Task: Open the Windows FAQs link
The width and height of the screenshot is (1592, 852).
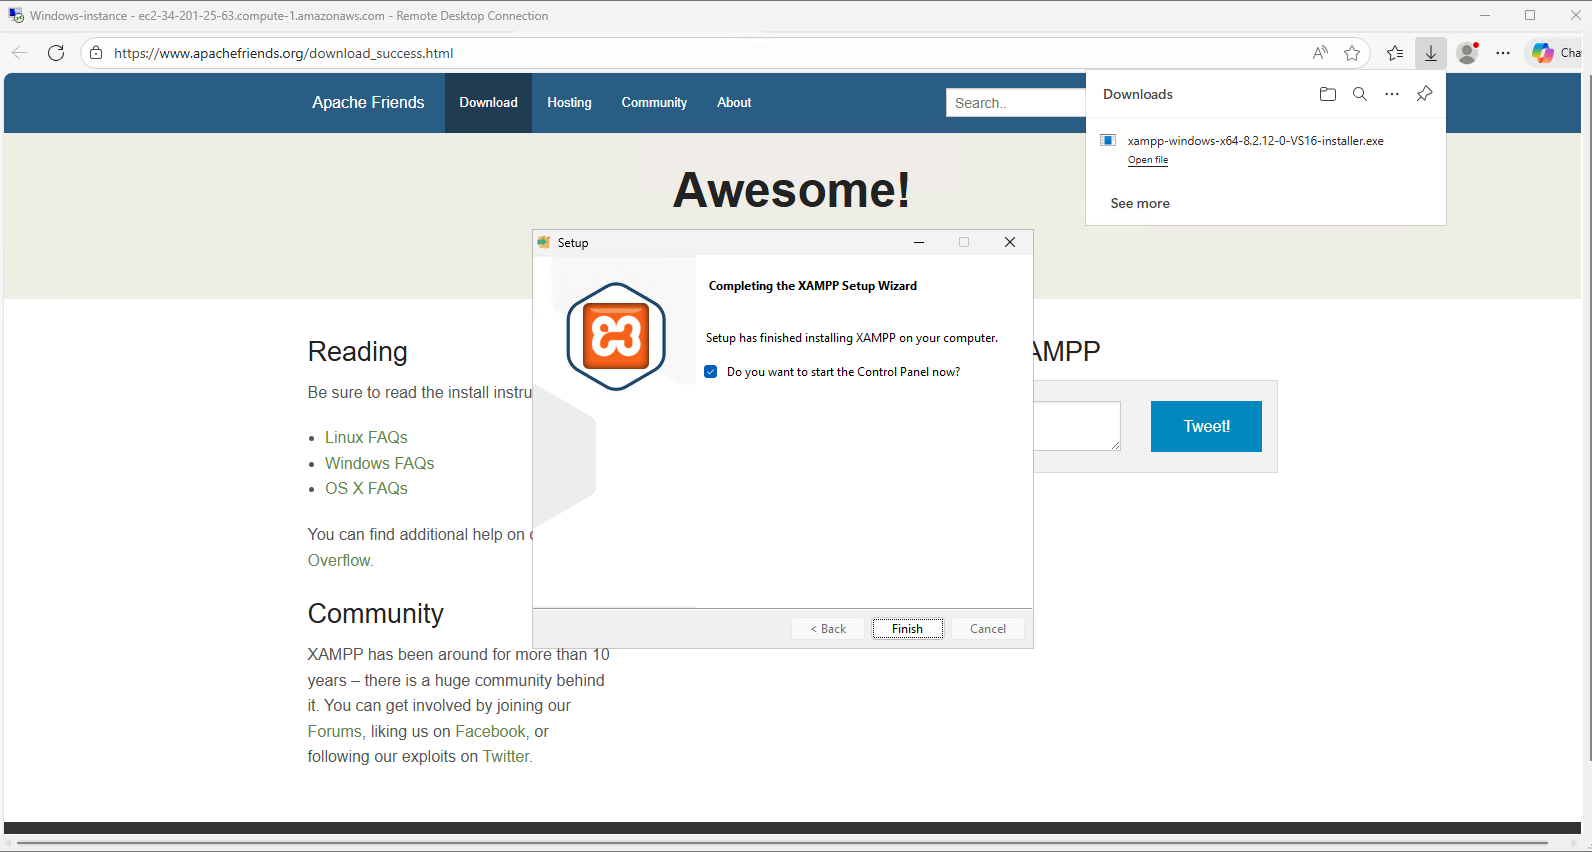Action: 379,463
